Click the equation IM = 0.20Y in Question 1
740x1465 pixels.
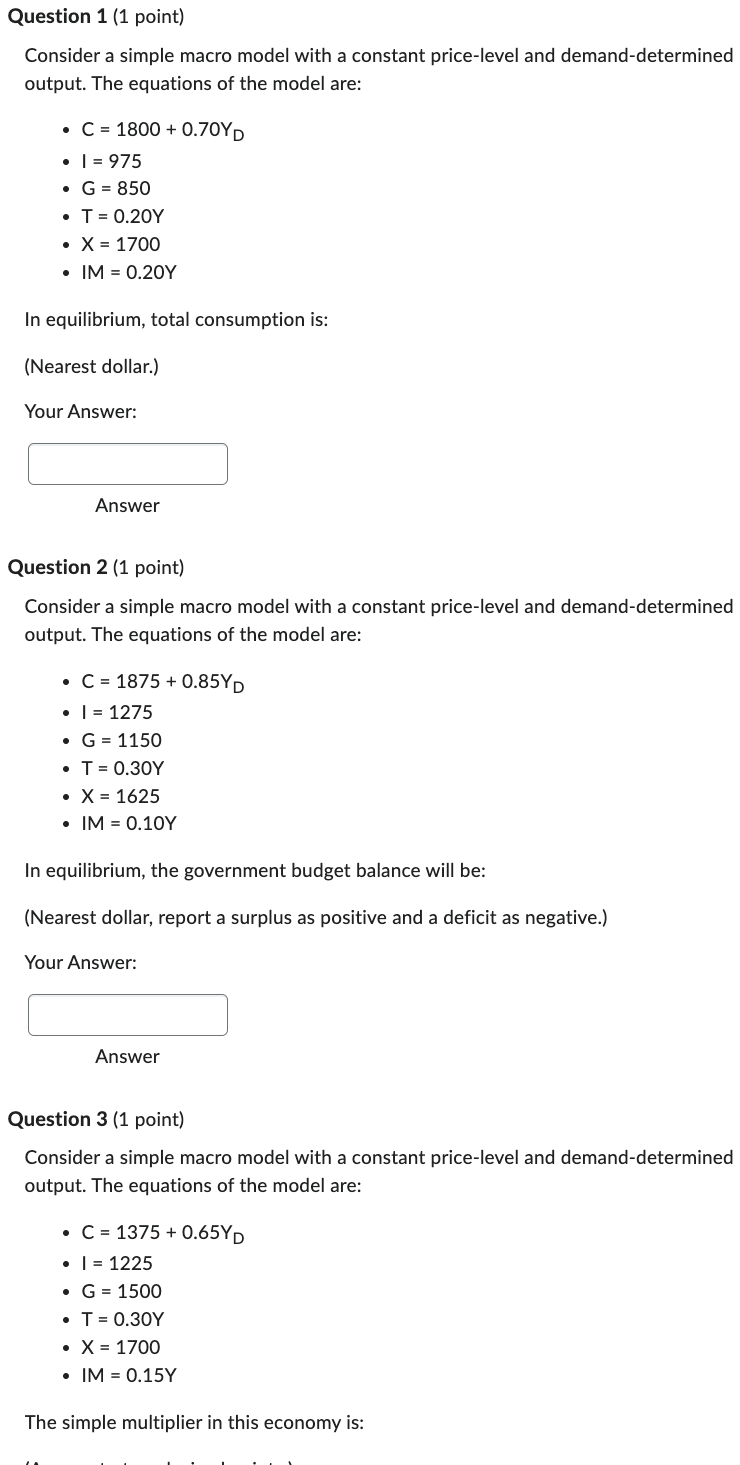(129, 272)
